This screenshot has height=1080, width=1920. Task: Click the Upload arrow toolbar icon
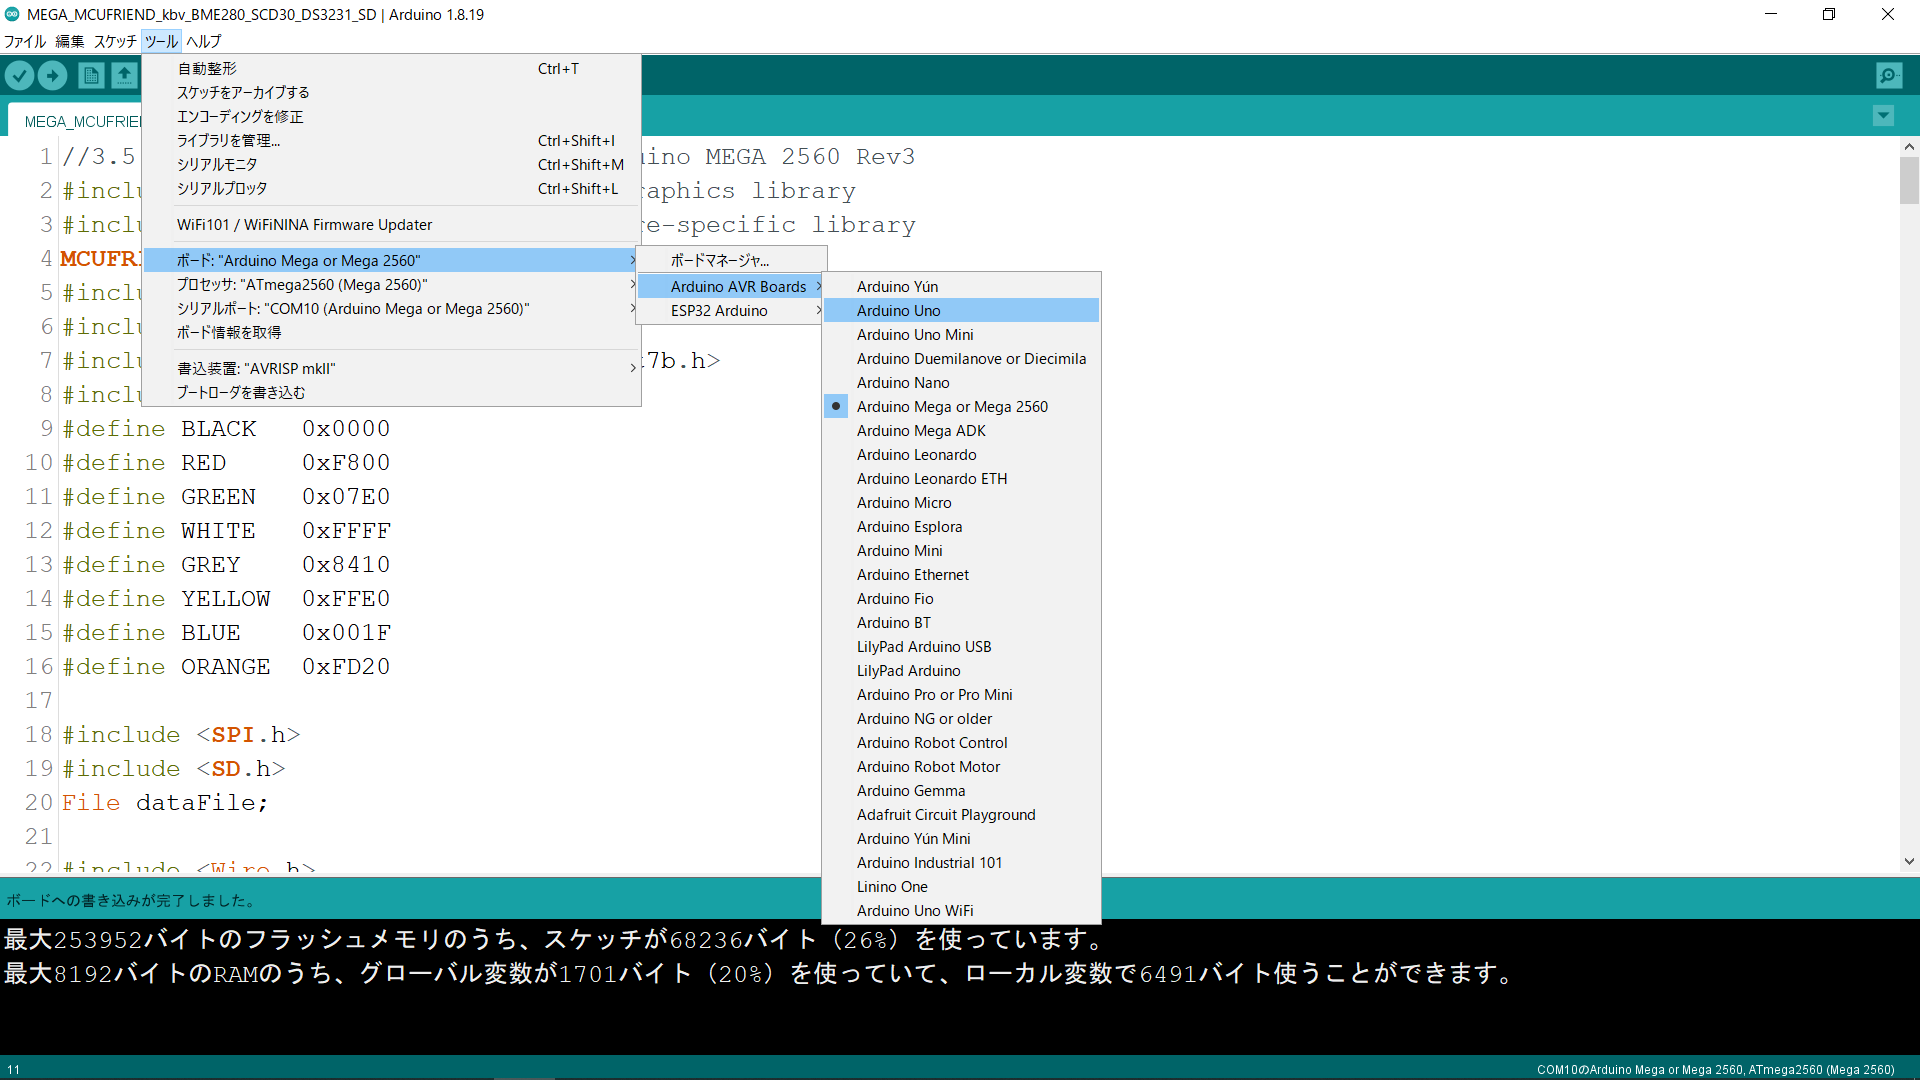(52, 76)
